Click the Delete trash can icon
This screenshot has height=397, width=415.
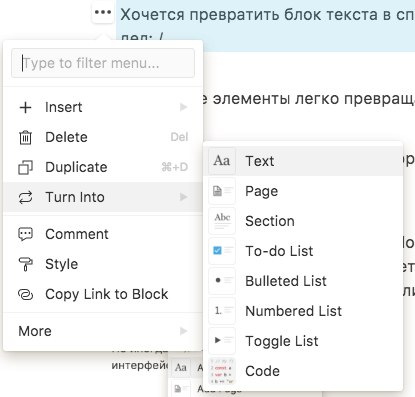pos(25,137)
